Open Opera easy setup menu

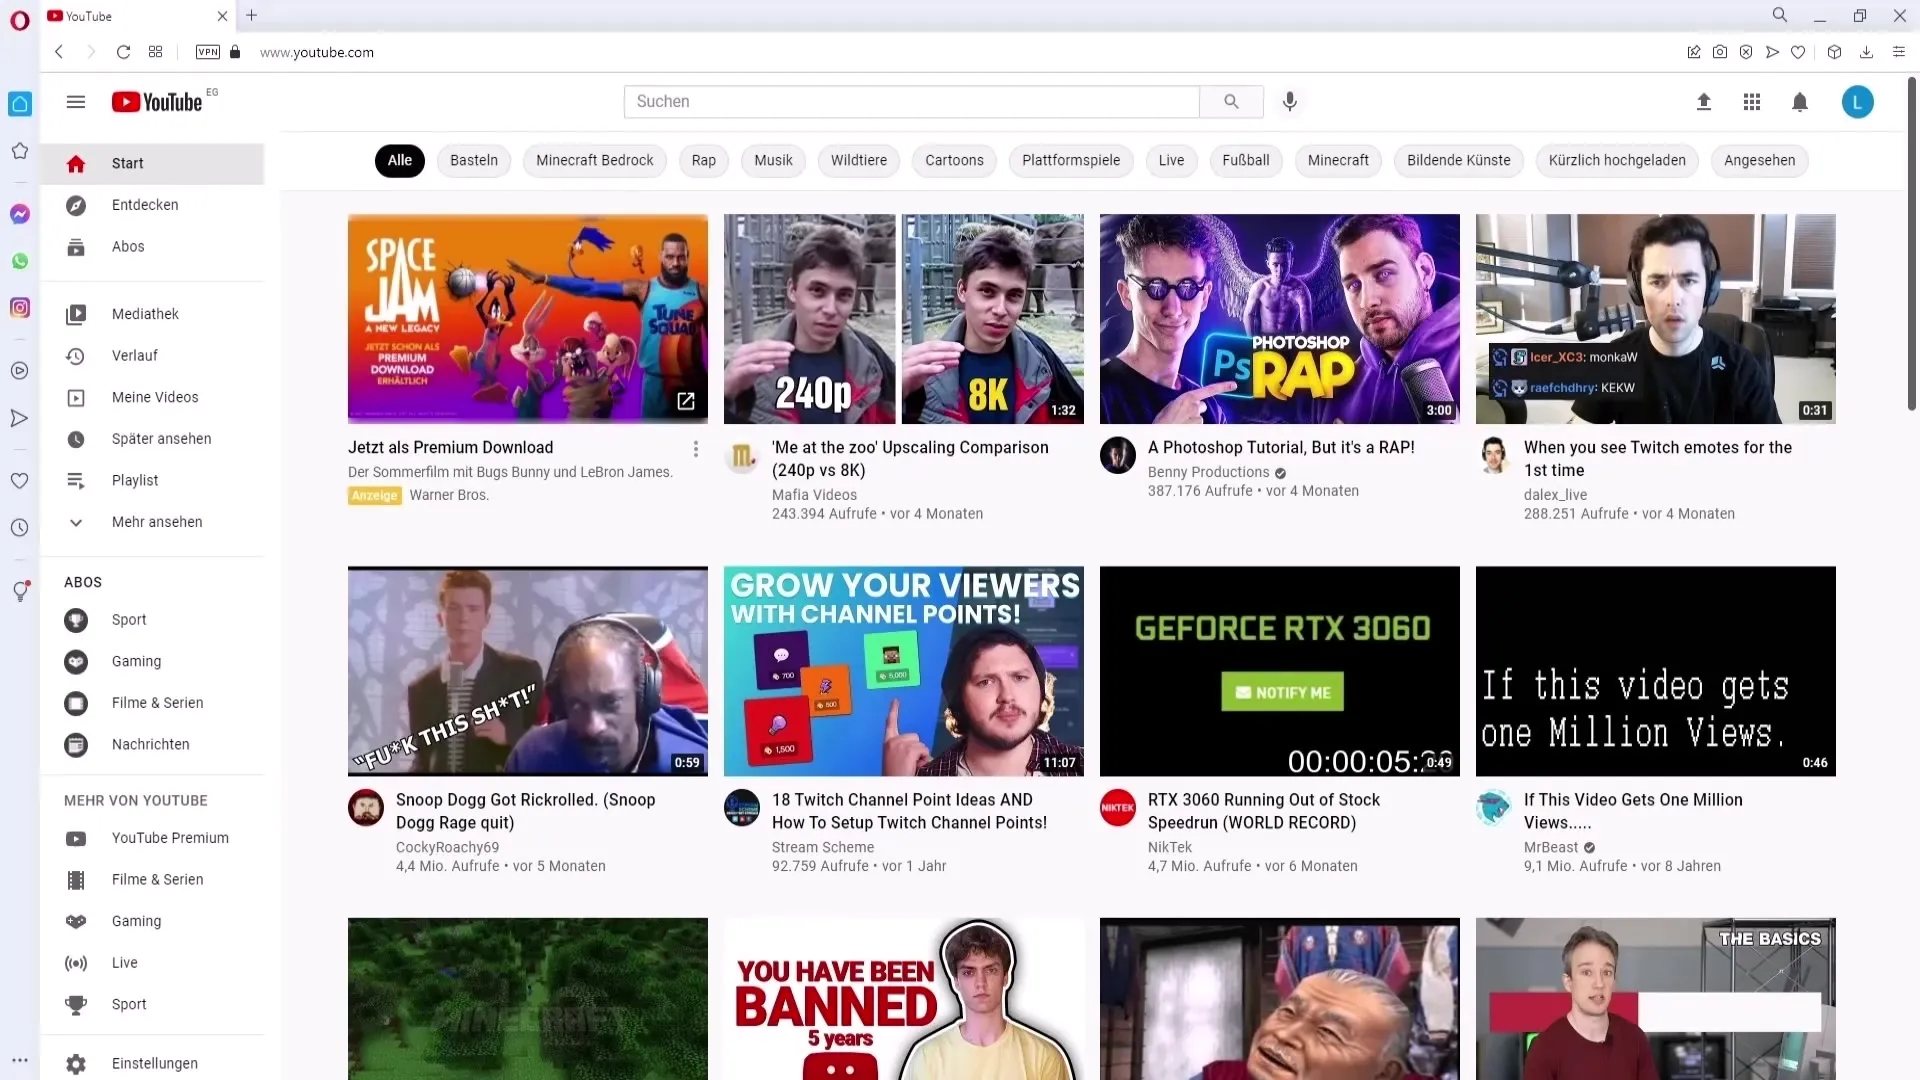[1899, 52]
